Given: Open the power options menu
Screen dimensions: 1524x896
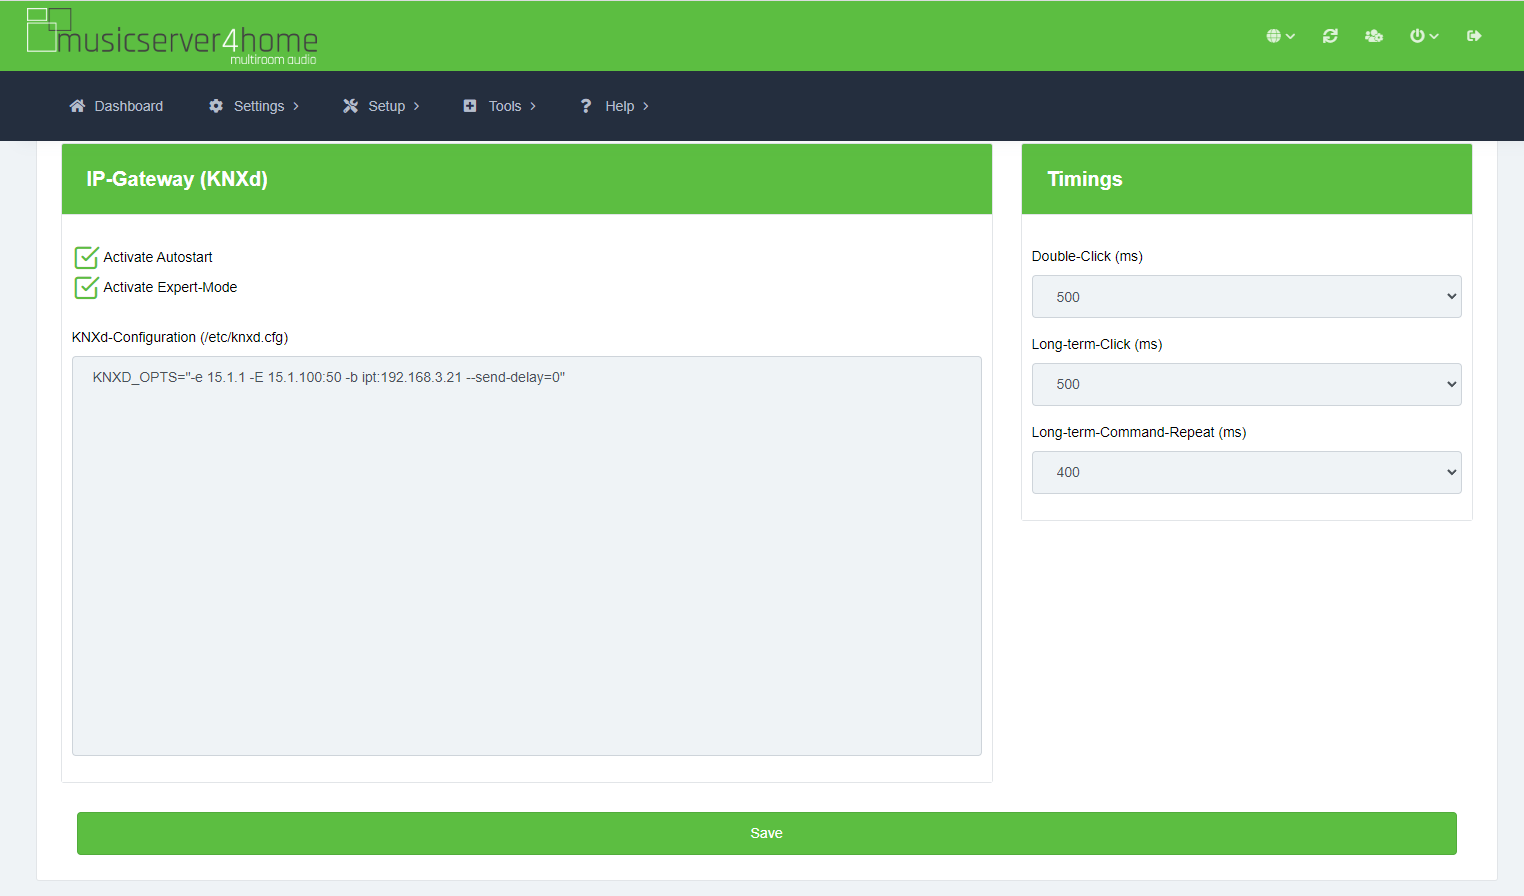Looking at the screenshot, I should (x=1424, y=36).
